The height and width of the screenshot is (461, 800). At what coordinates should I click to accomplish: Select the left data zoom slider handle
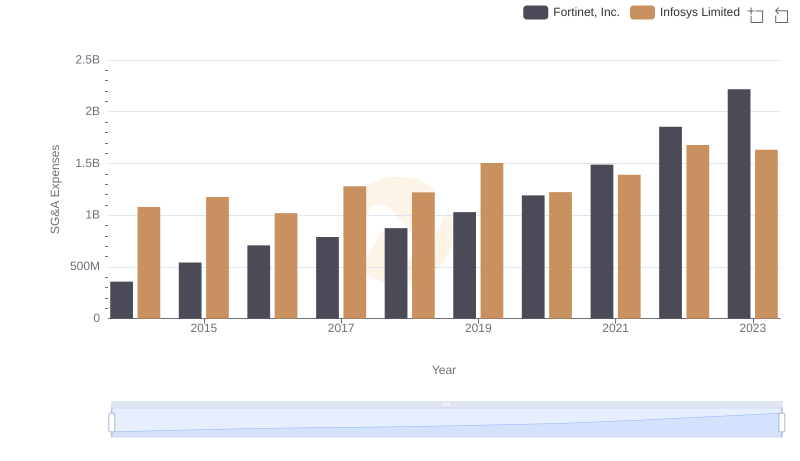pyautogui.click(x=112, y=422)
